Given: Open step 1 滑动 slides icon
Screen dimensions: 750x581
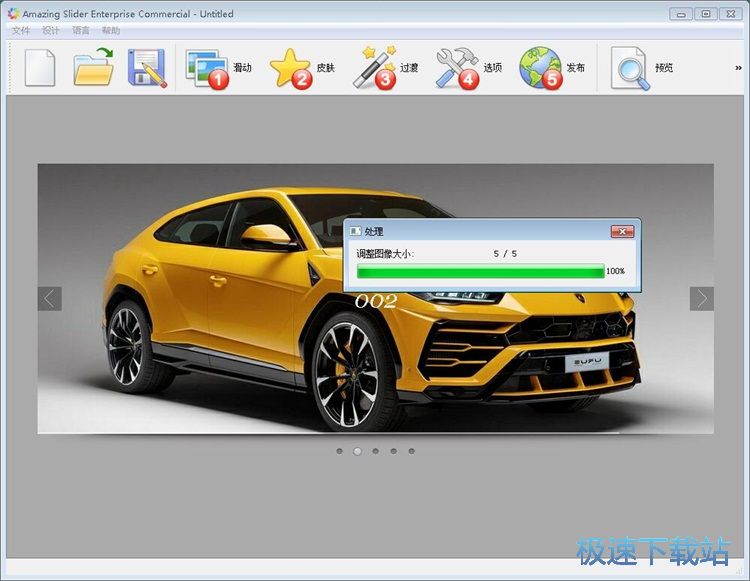Looking at the screenshot, I should click(207, 69).
